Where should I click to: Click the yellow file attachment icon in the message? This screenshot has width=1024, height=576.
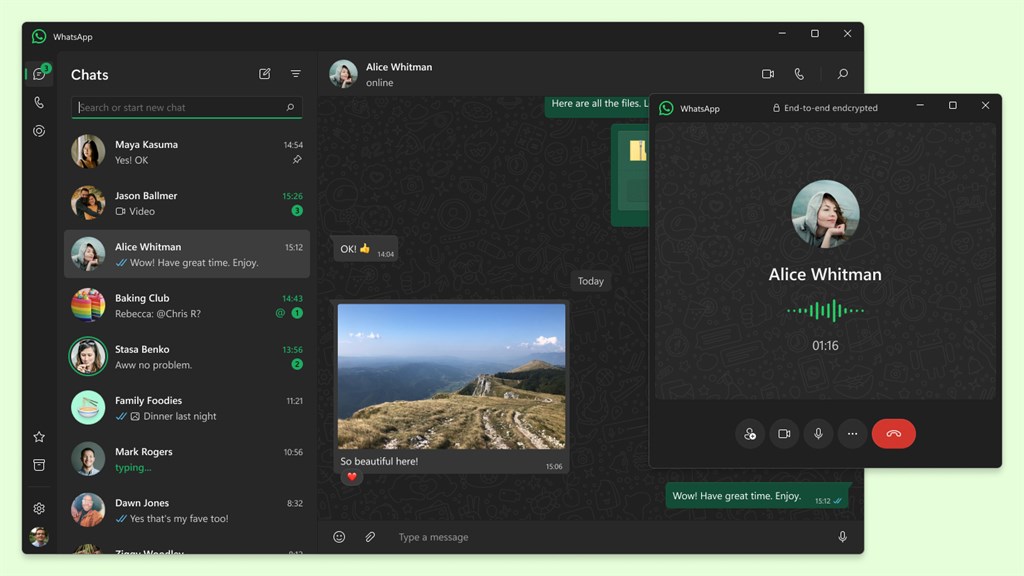(638, 150)
